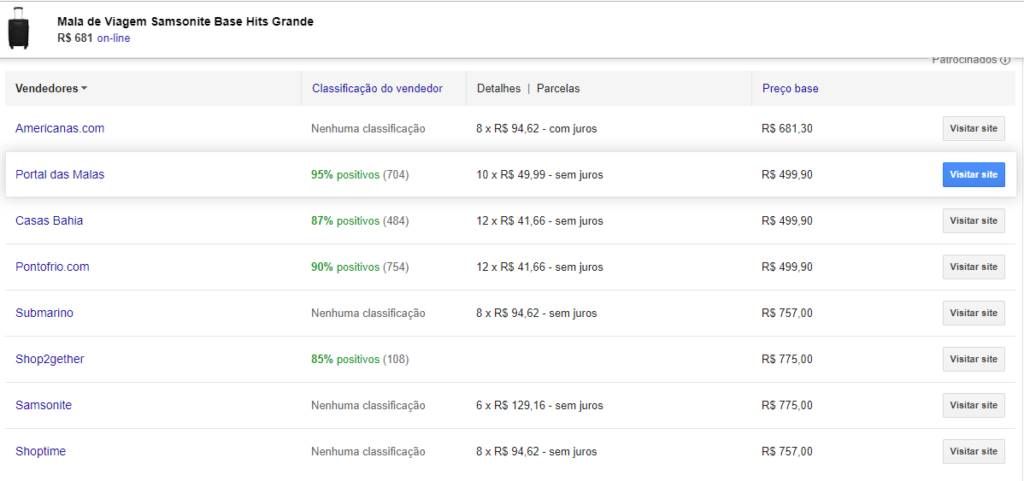Click installment 12 x R$ 41,66 in Pontofrio.com row
The height and width of the screenshot is (481, 1024).
(x=539, y=267)
